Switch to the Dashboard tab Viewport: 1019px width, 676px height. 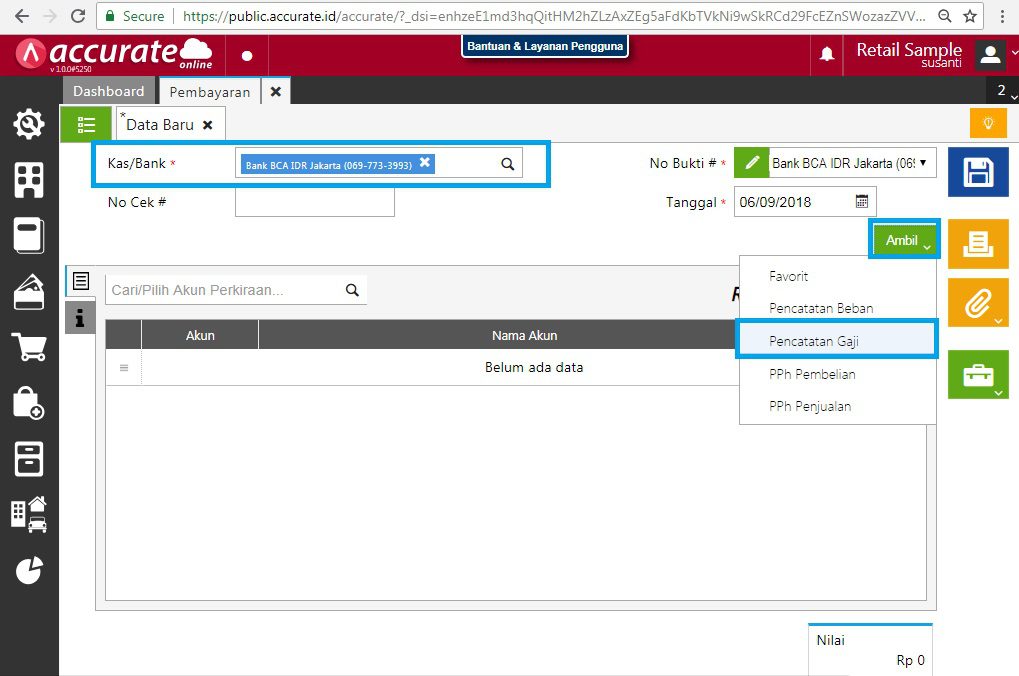coord(108,90)
